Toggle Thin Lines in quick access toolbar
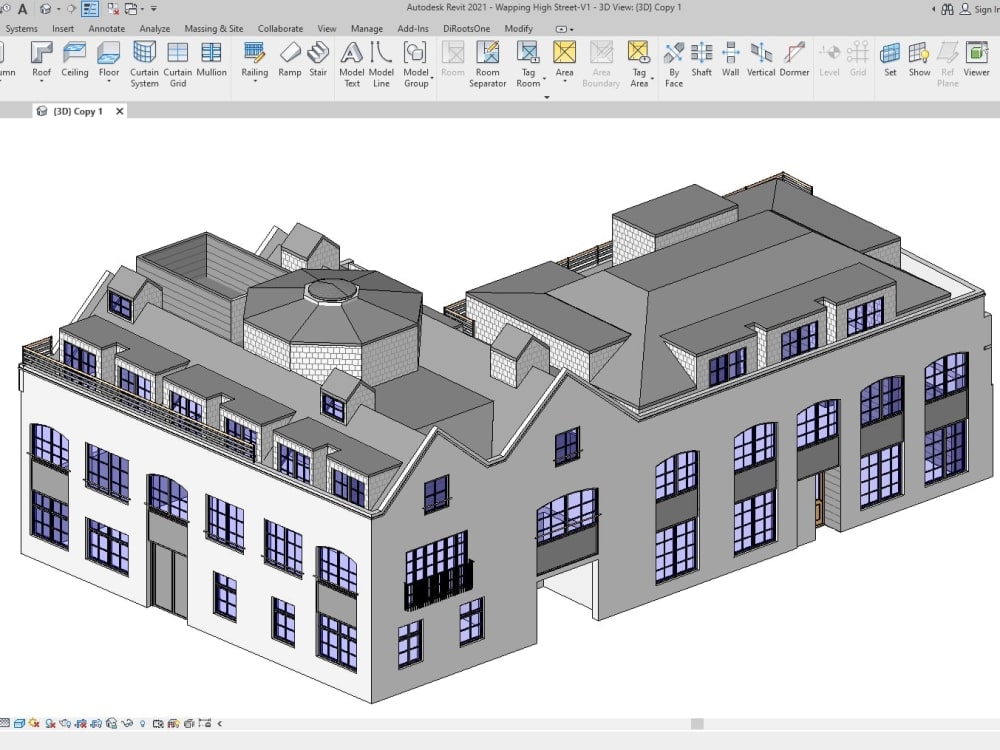This screenshot has height=750, width=1000. 90,9
